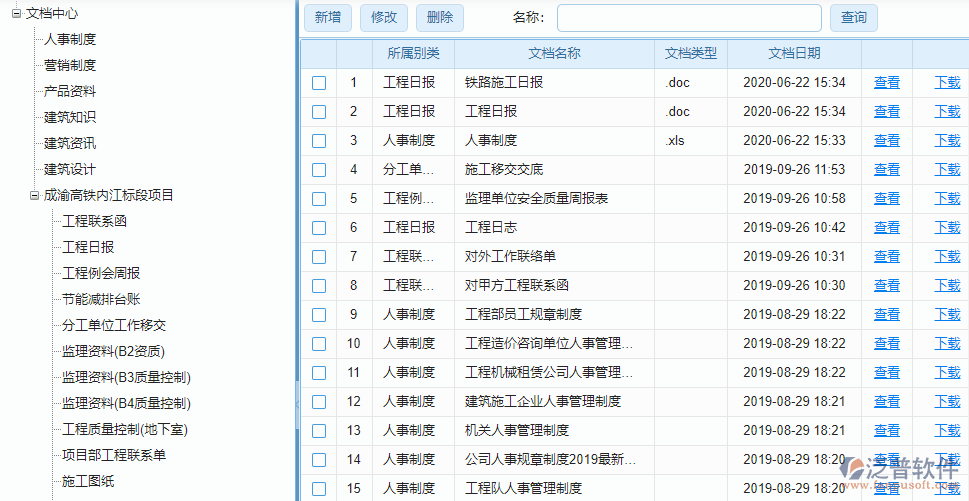The height and width of the screenshot is (501, 969).
Task: Open 工程联系函 under the project
Action: click(x=95, y=221)
